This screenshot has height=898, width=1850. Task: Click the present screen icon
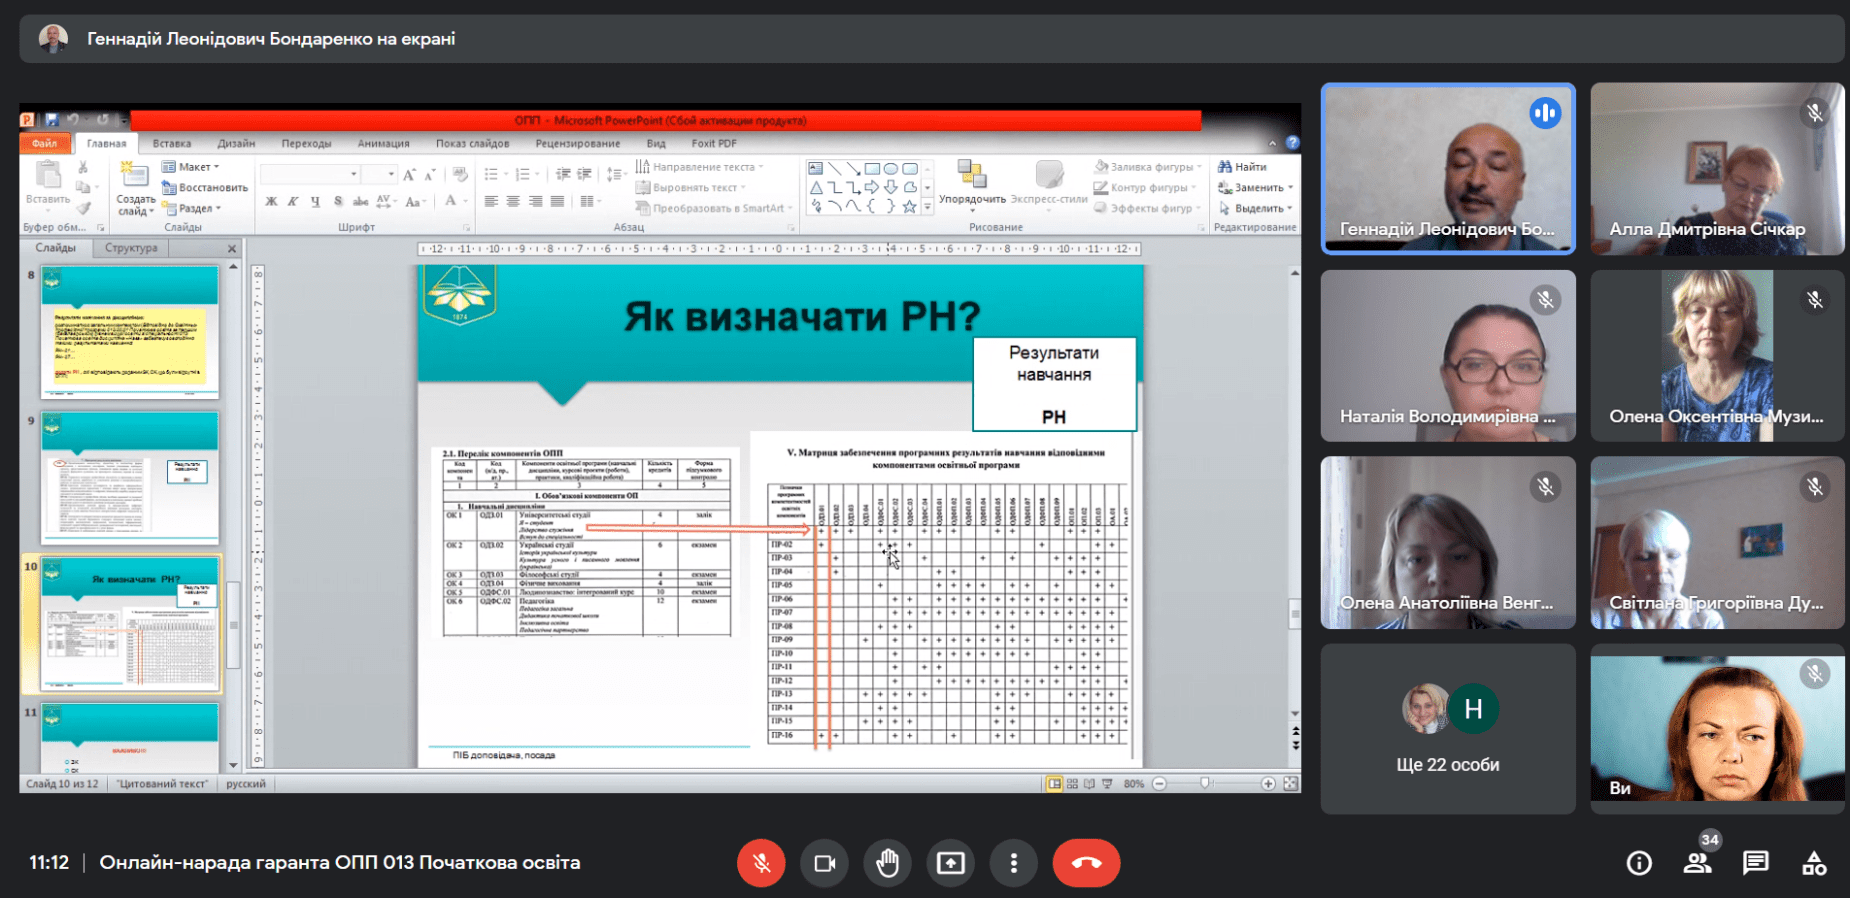point(950,863)
